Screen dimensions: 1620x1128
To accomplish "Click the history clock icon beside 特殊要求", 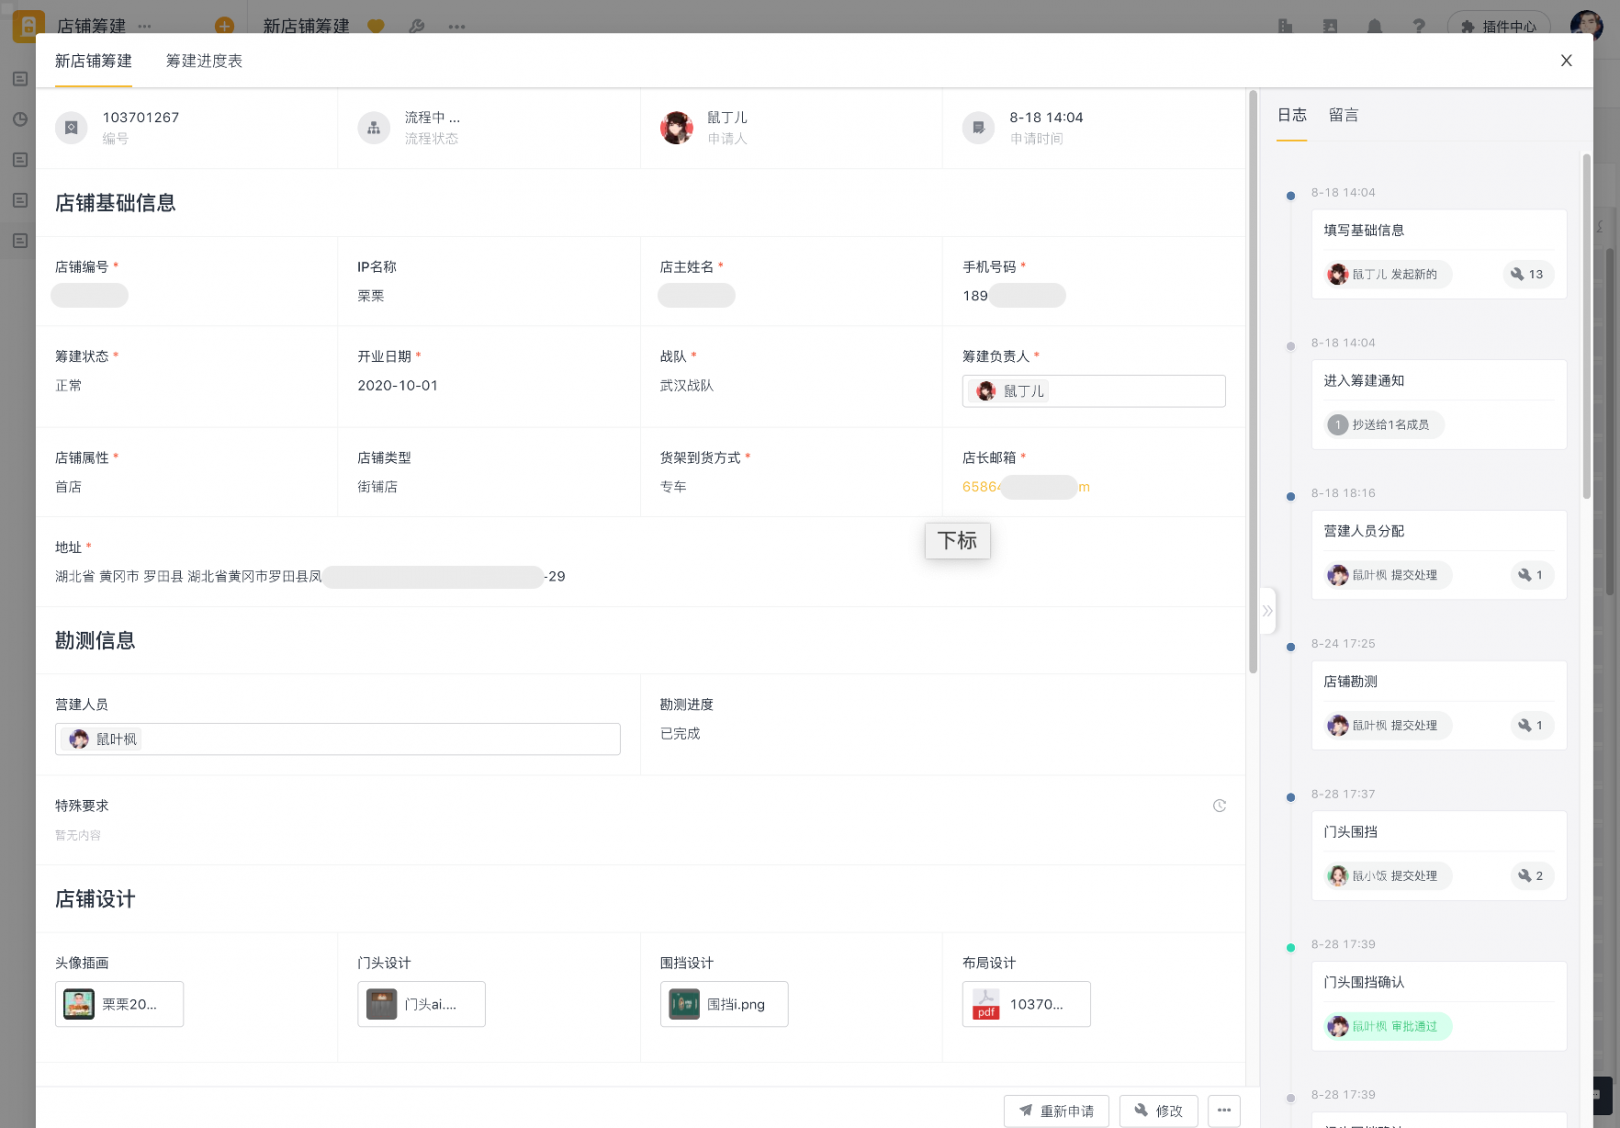I will pos(1219,806).
